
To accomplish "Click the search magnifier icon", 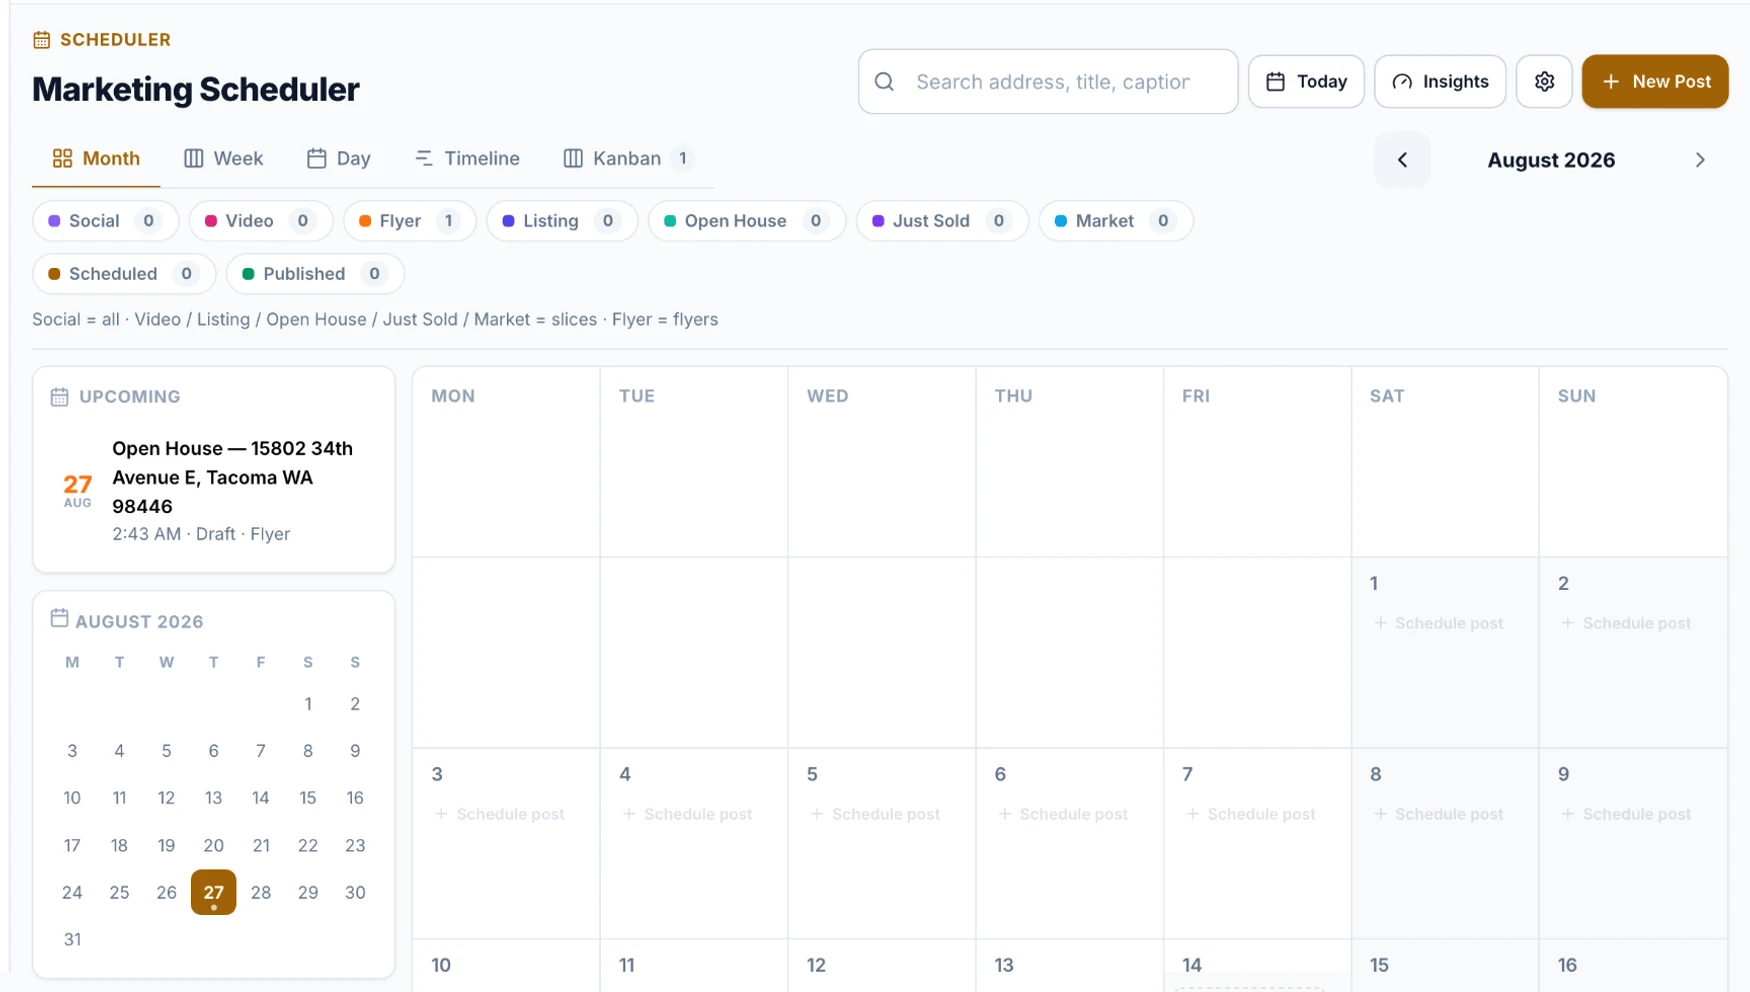I will point(884,82).
